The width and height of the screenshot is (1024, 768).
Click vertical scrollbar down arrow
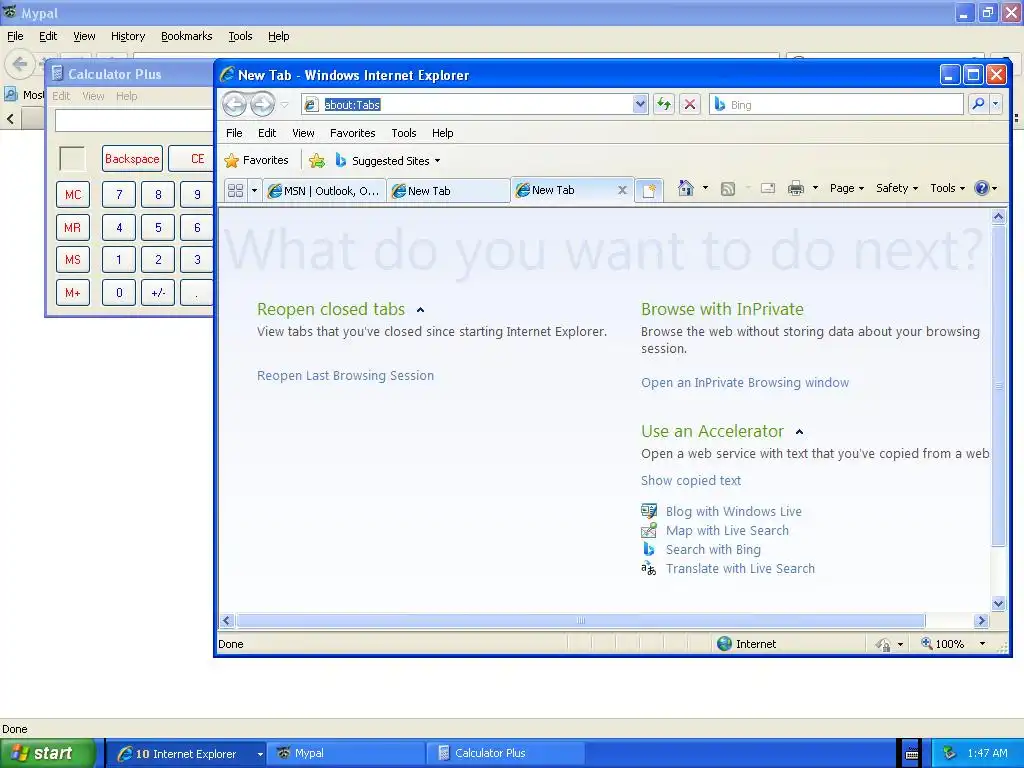coord(999,603)
